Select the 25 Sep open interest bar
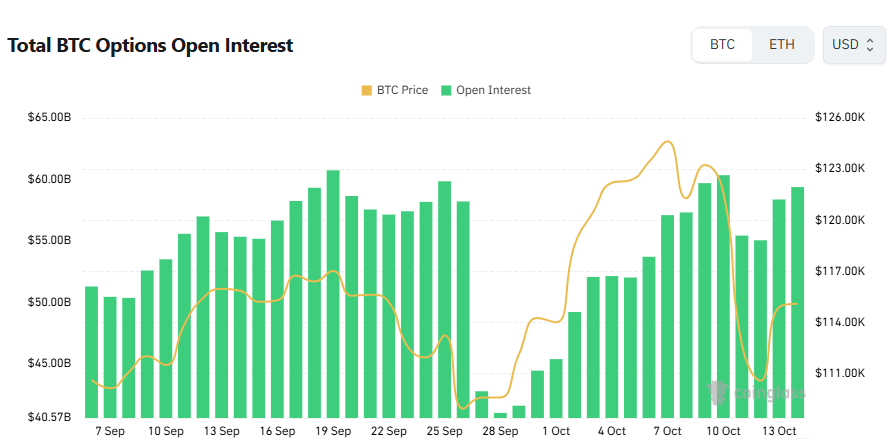This screenshot has height=439, width=891. 444,300
